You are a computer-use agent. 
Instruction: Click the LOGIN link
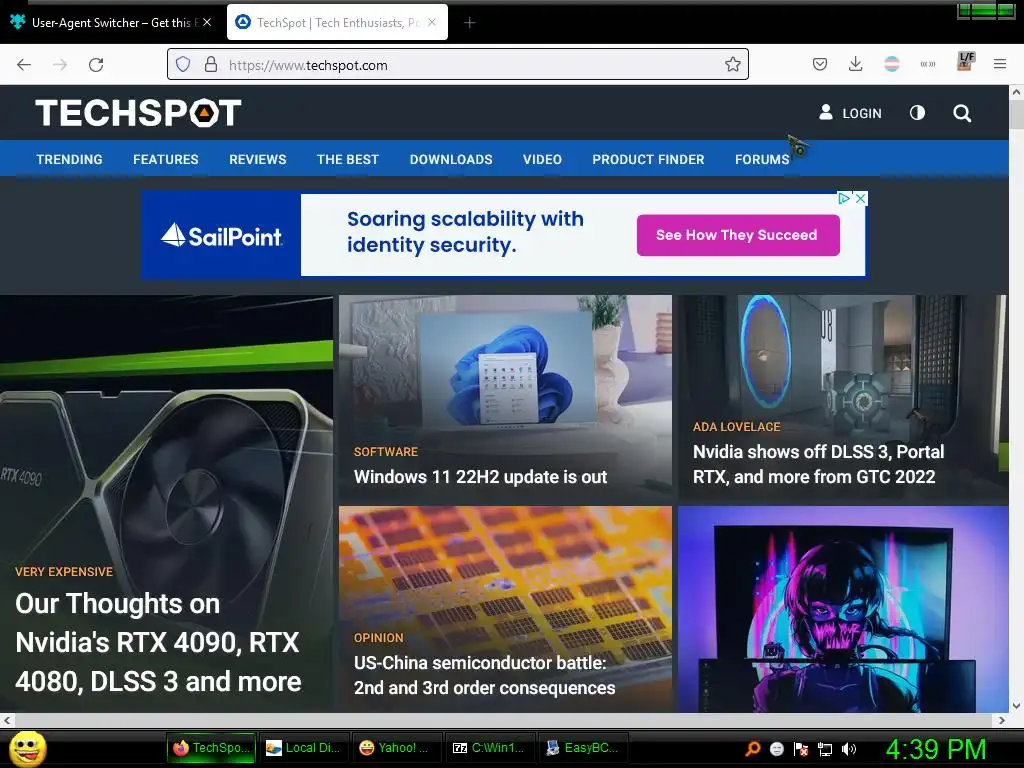(x=850, y=113)
